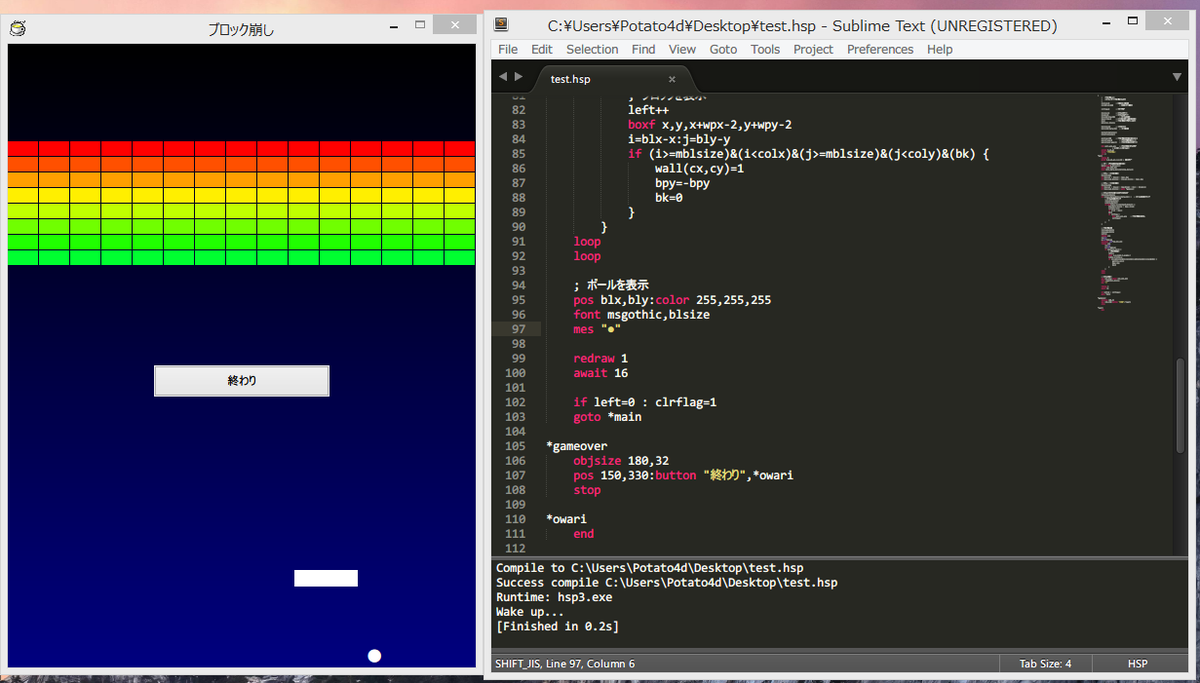This screenshot has height=683, width=1200.
Task: Click 'left++' on line 82
Action: pos(649,110)
